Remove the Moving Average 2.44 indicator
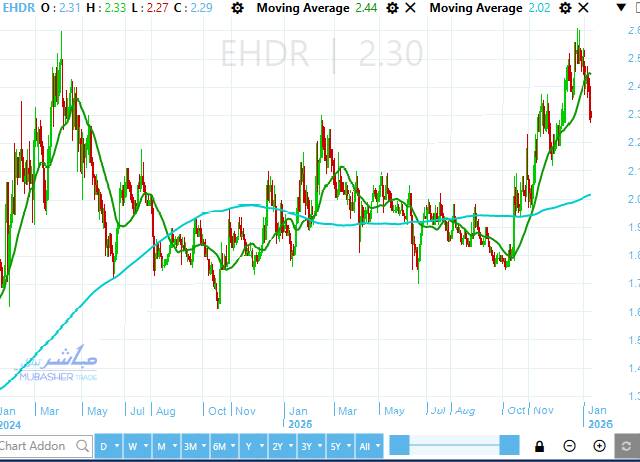The image size is (640, 462). pos(410,8)
